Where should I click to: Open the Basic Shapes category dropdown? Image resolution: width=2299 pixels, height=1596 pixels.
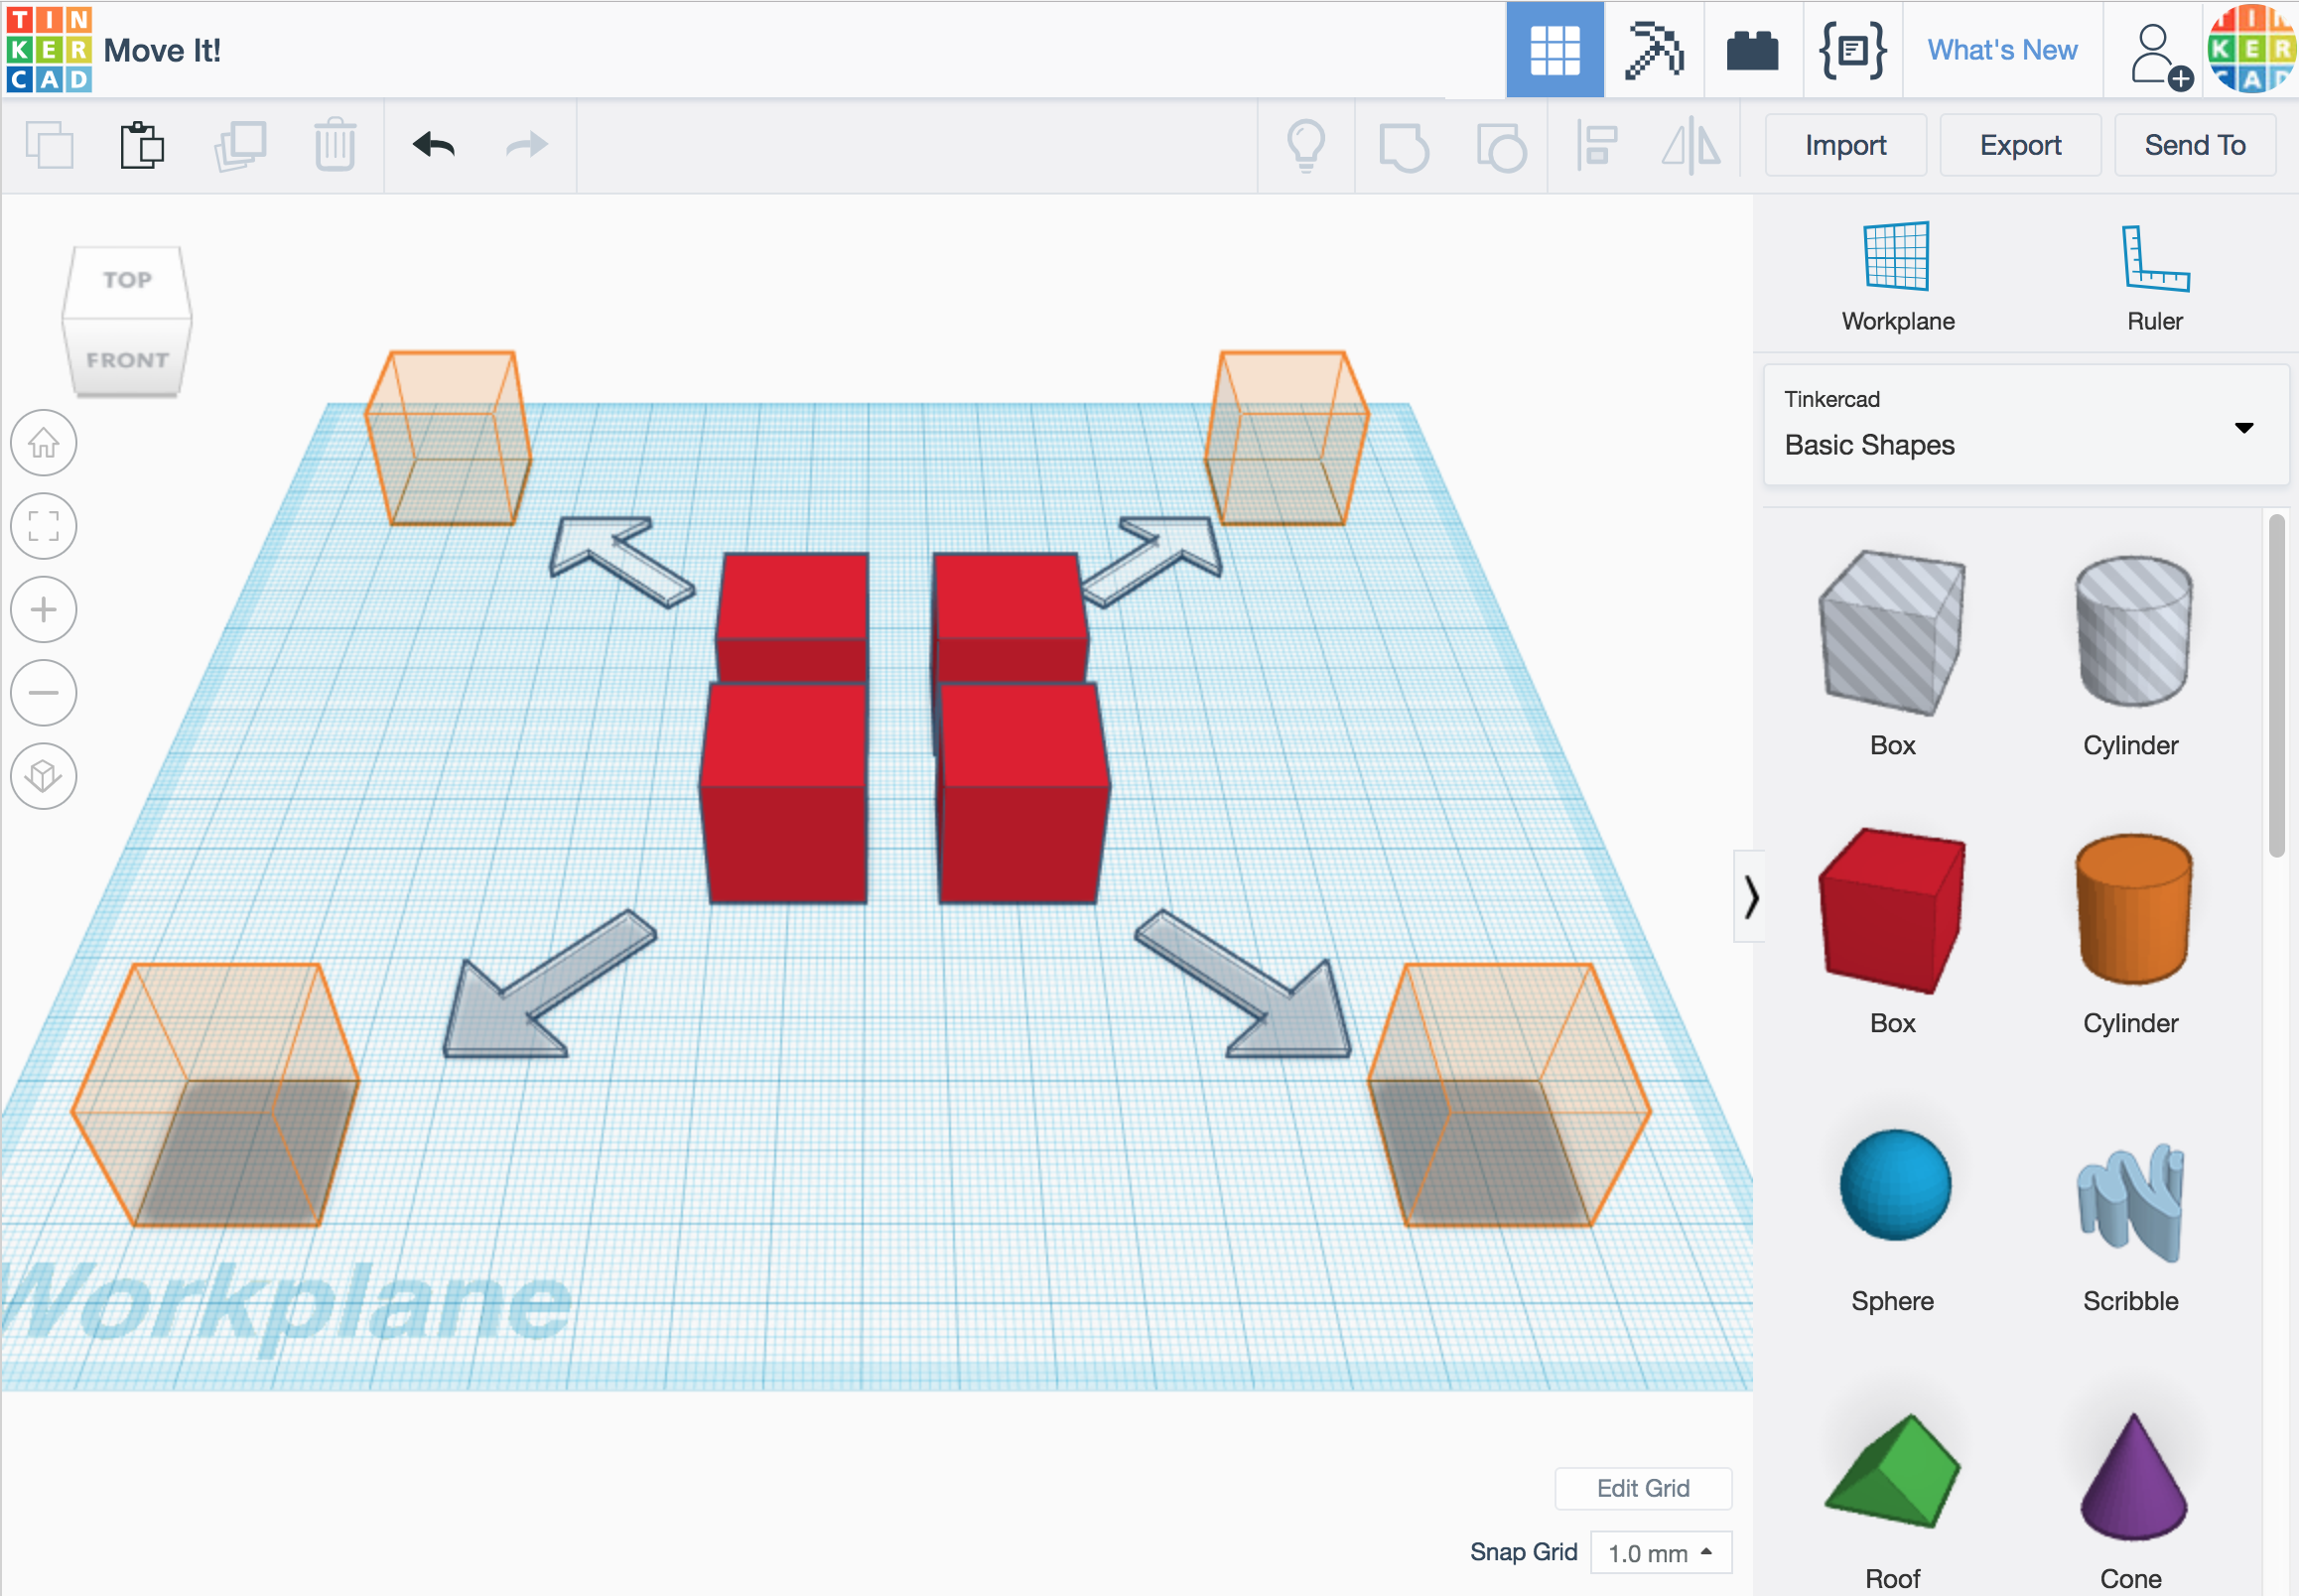point(2026,425)
